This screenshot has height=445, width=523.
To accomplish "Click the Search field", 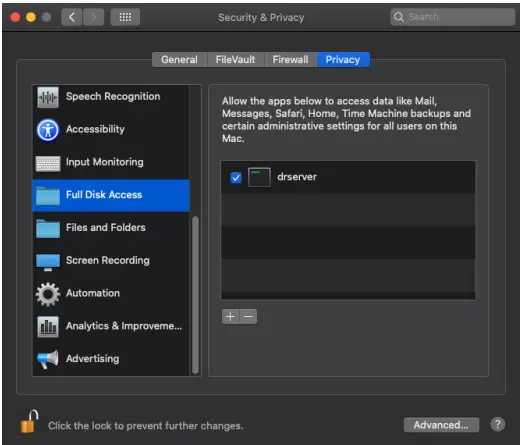I will tap(453, 17).
